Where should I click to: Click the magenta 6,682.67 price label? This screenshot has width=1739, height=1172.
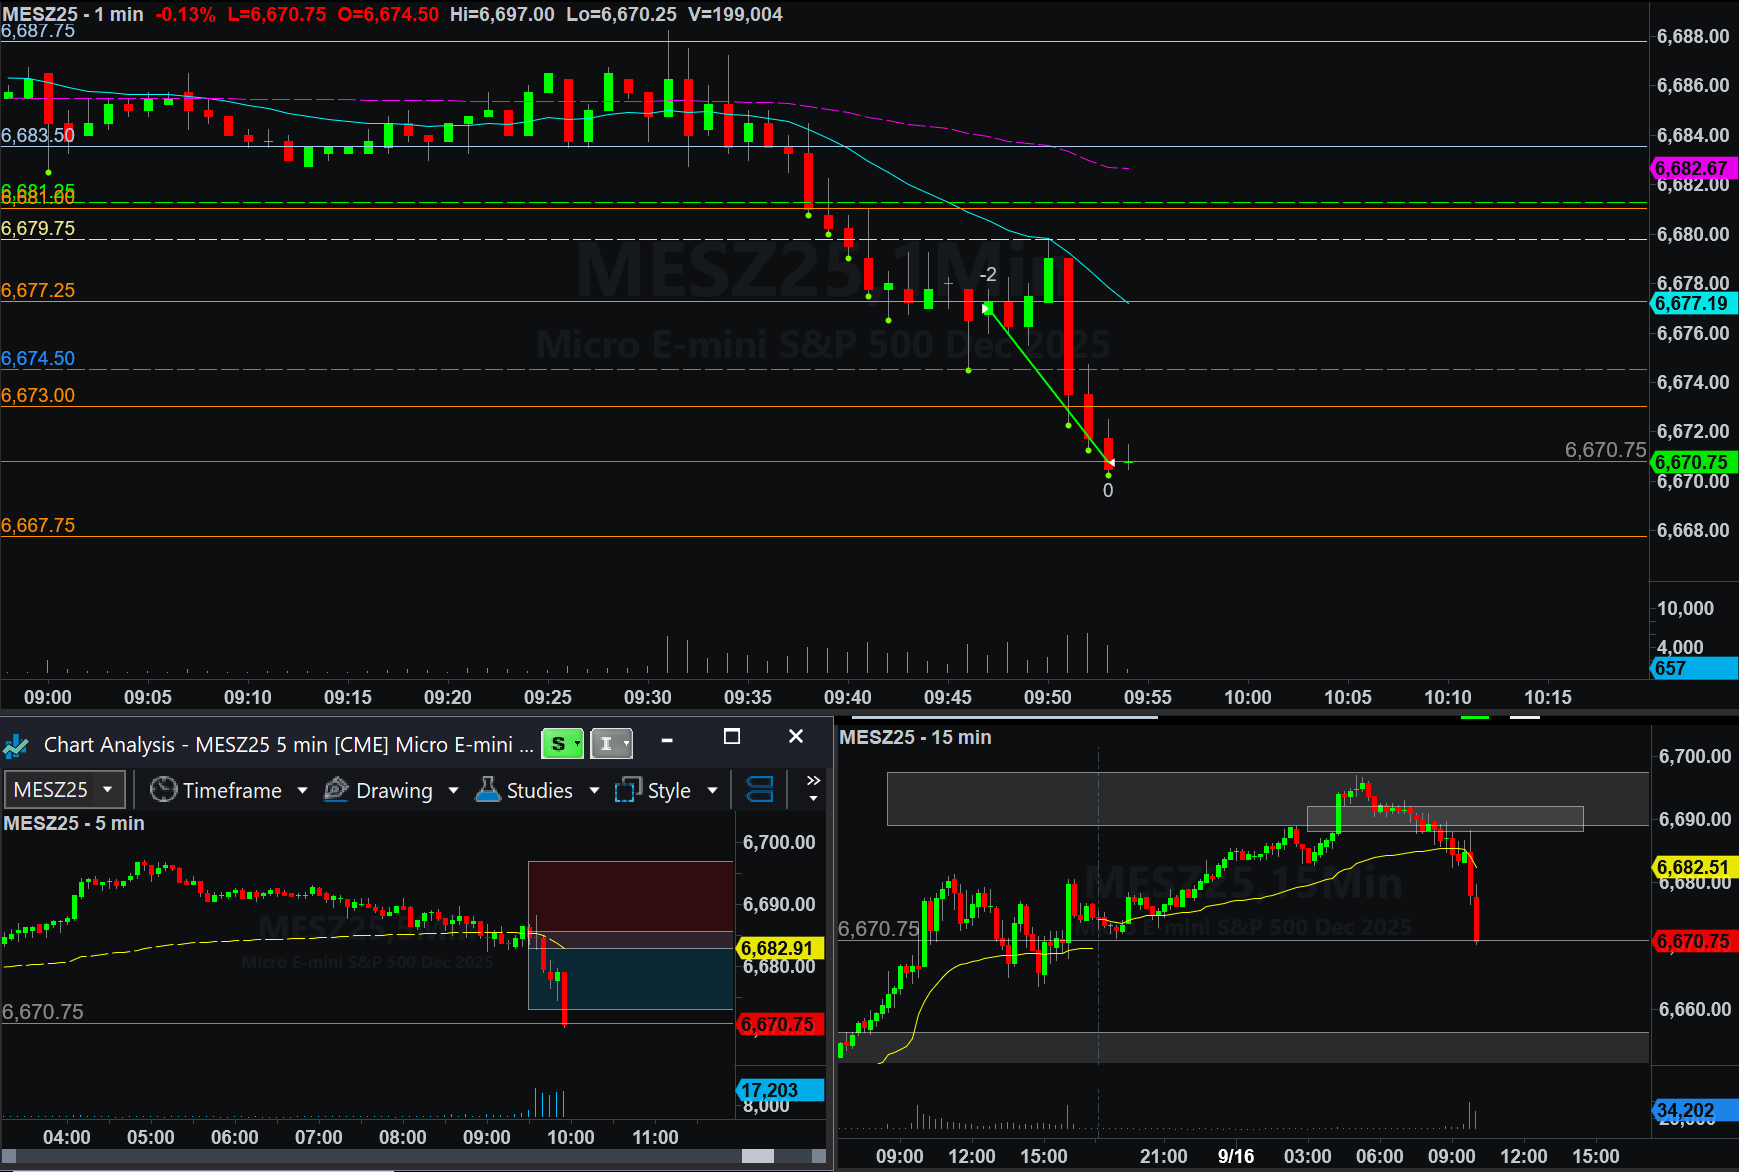(1691, 168)
